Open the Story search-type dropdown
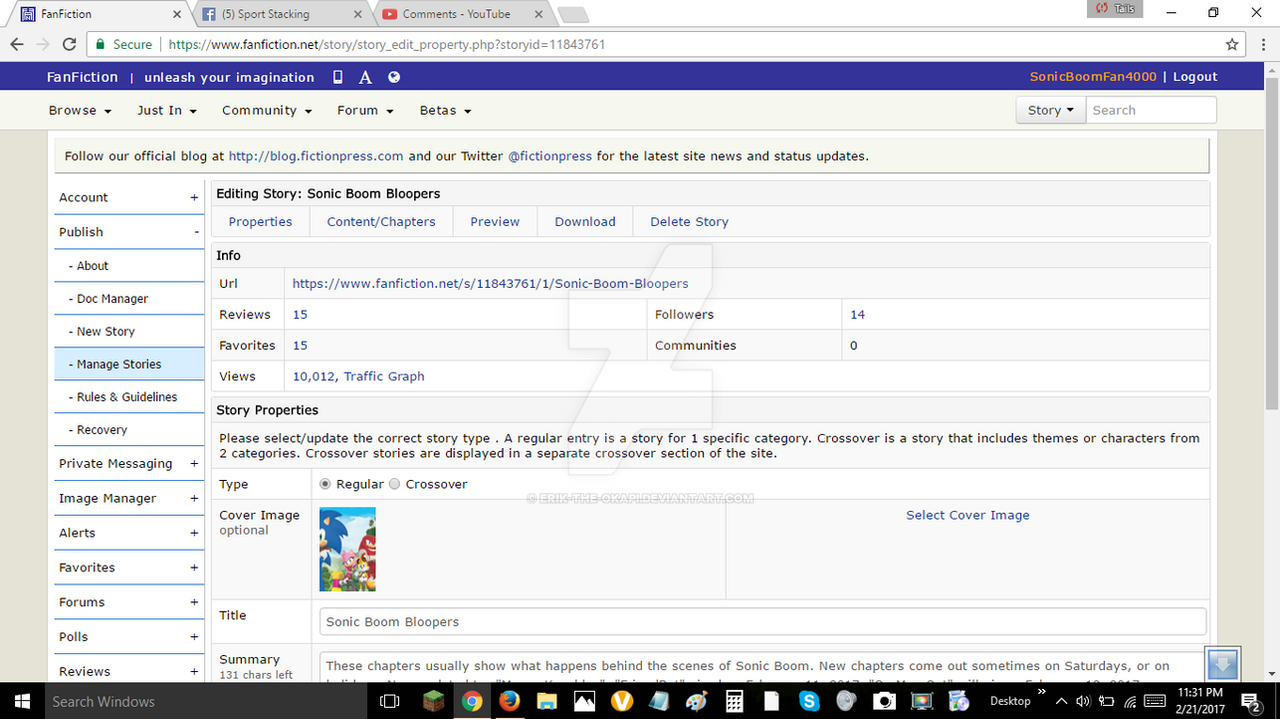 tap(1050, 110)
